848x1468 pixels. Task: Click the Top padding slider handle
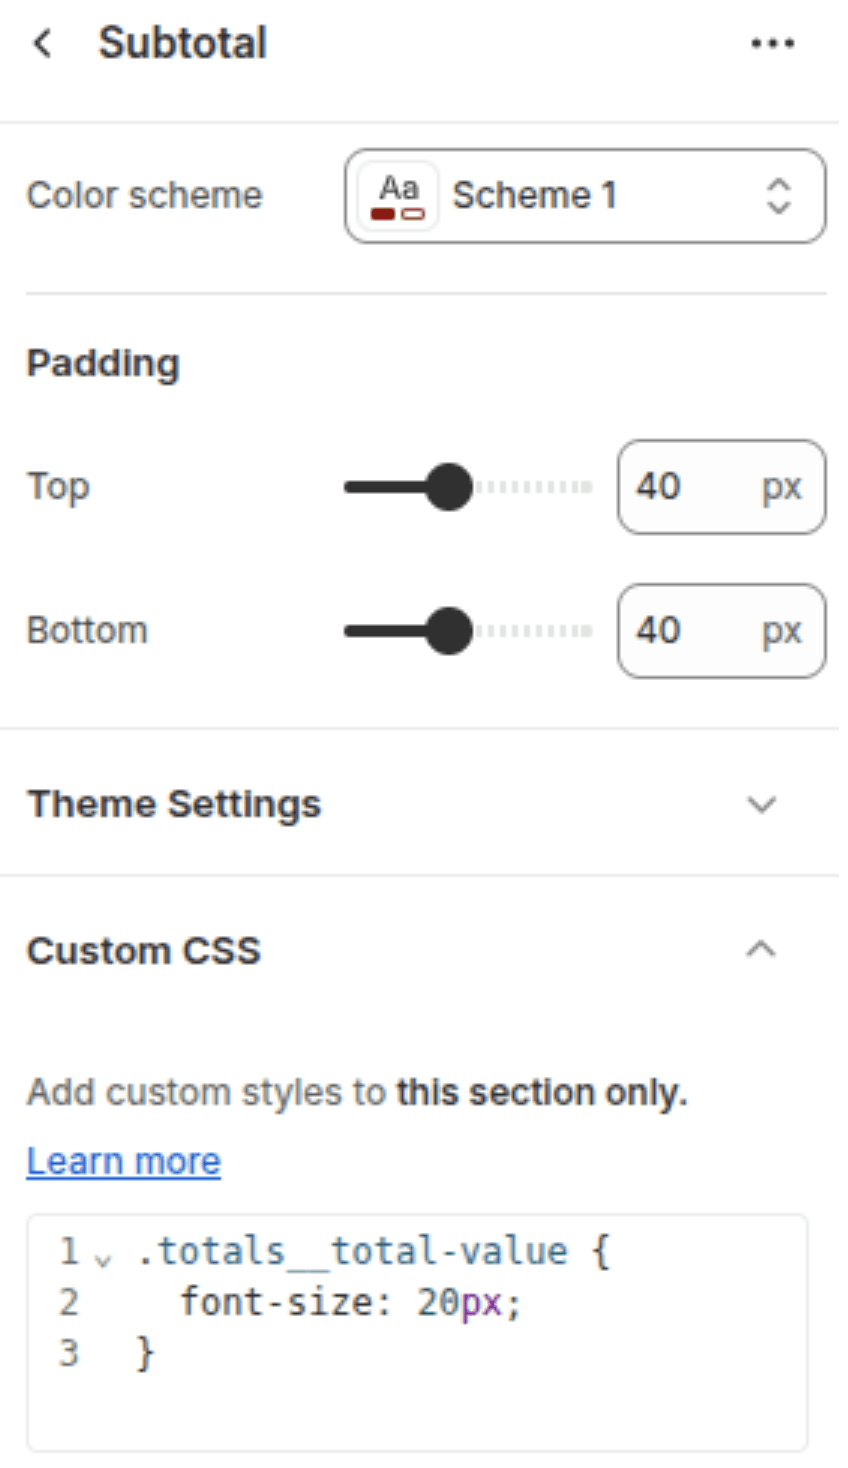[x=448, y=487]
